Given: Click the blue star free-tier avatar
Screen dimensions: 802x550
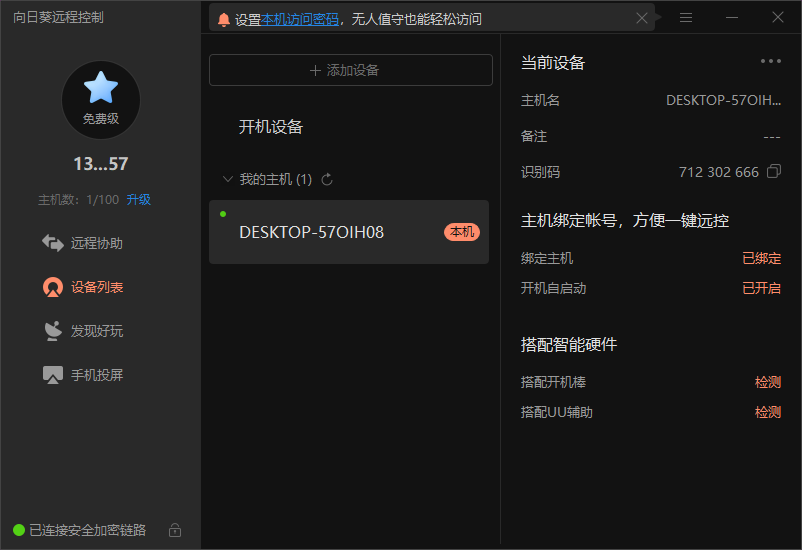Looking at the screenshot, I should point(101,100).
